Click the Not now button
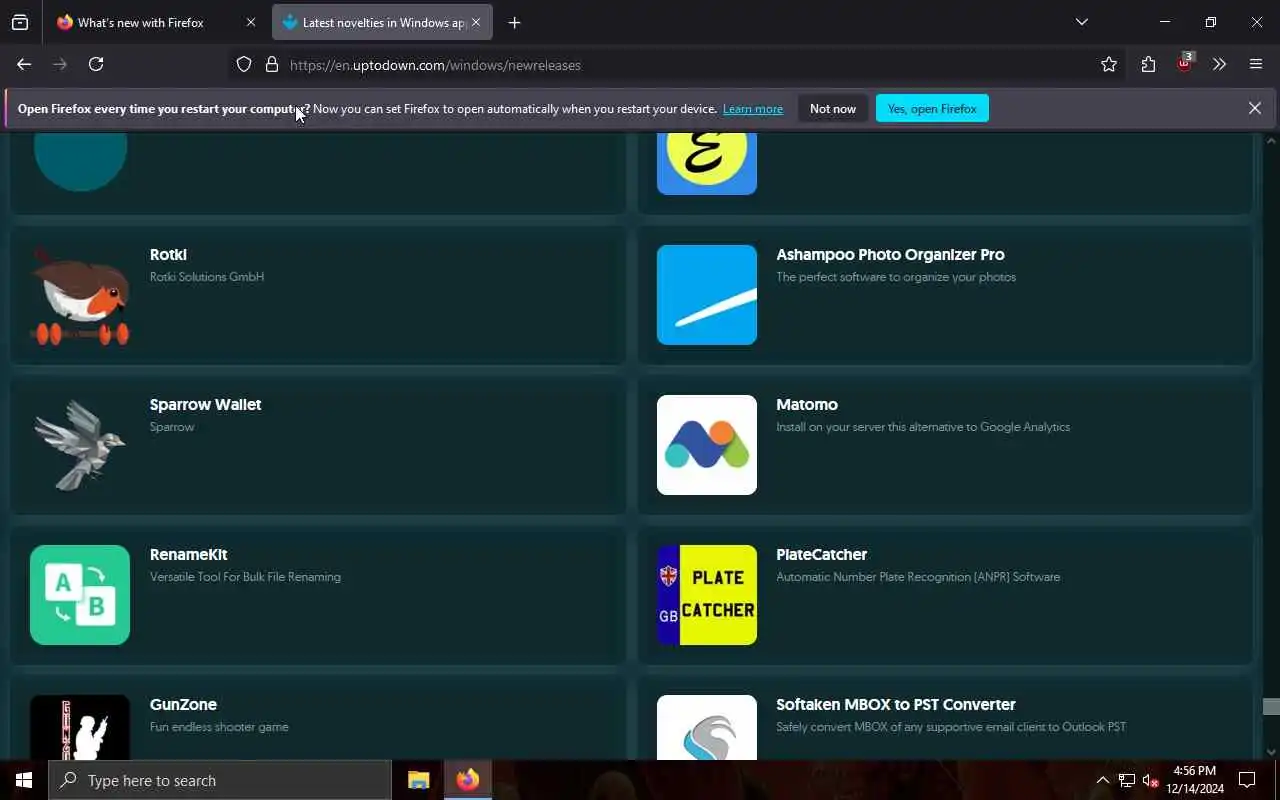This screenshot has height=800, width=1280. (x=833, y=108)
